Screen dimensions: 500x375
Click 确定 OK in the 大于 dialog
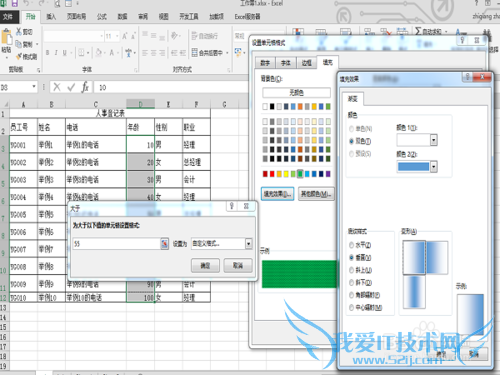coord(205,265)
